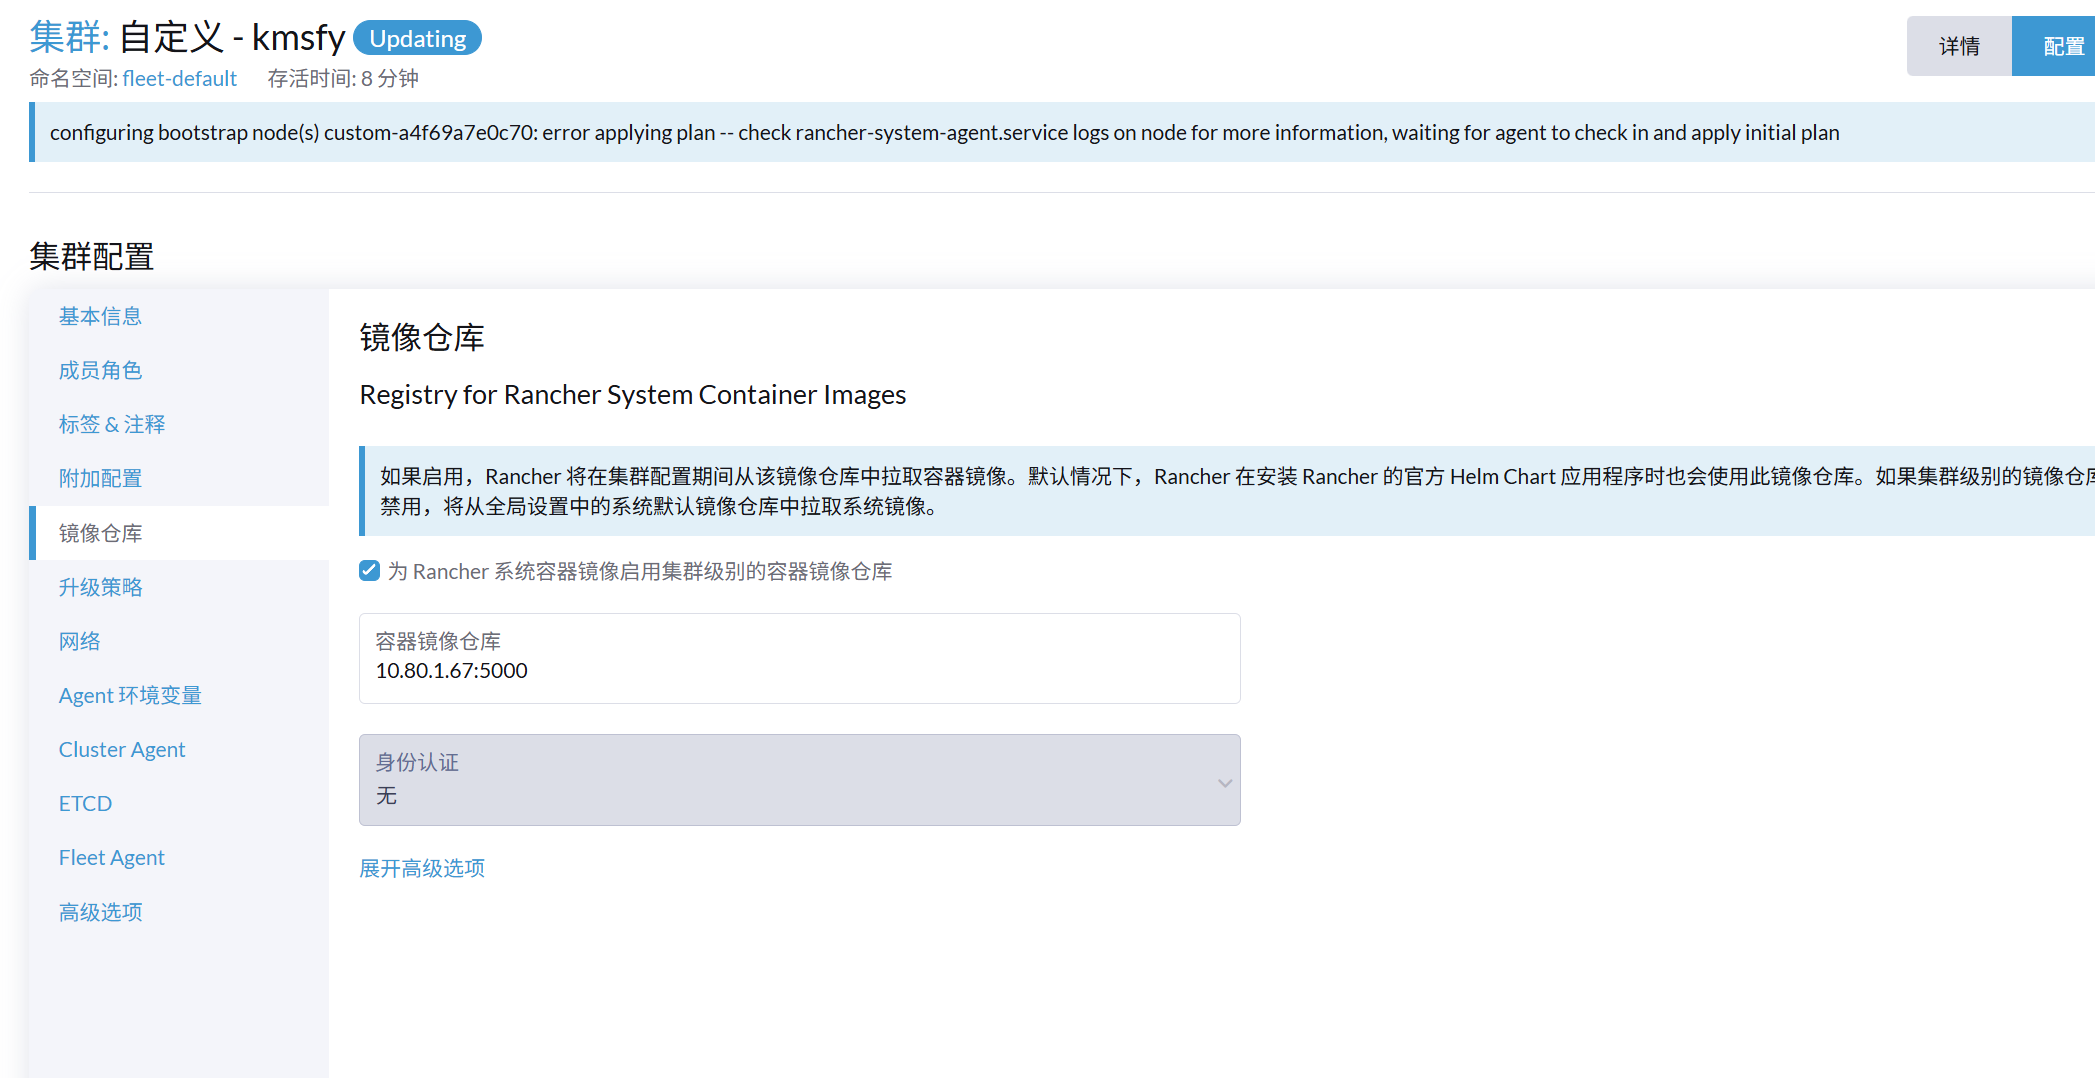2095x1078 pixels.
Task: Open the 高级选项 sidebar tab
Action: coord(100,912)
